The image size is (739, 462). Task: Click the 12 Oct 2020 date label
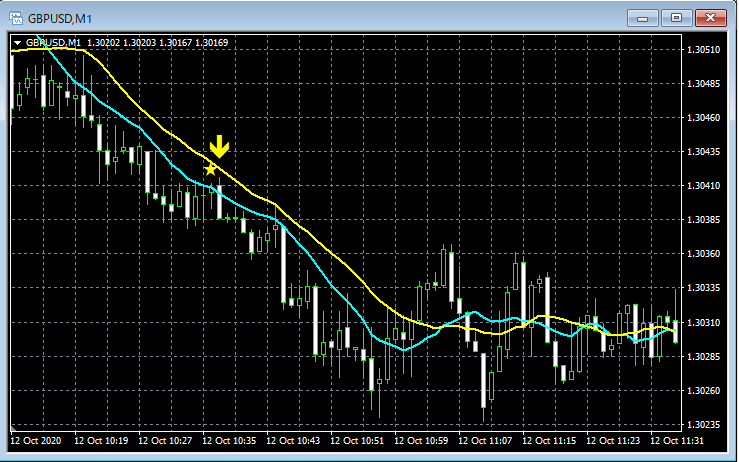point(36,441)
